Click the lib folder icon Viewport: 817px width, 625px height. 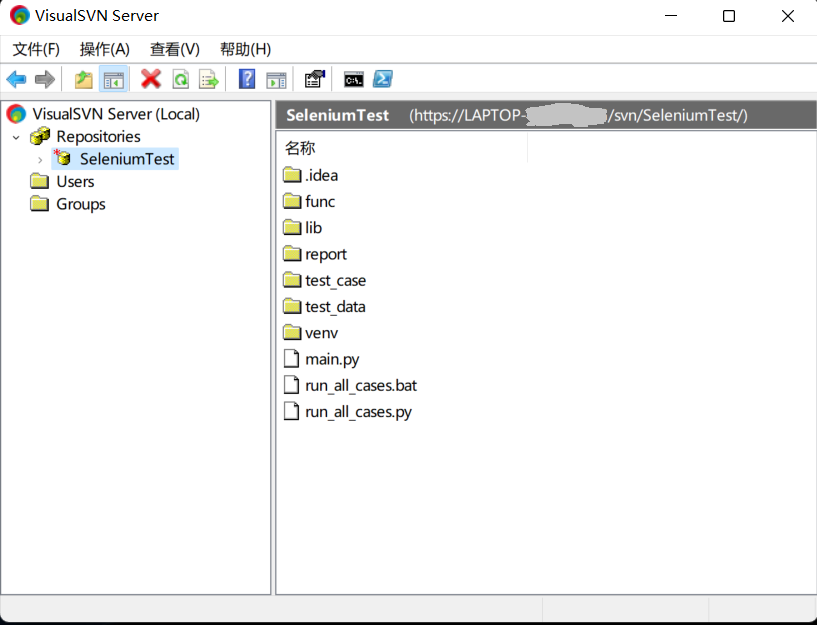click(x=292, y=227)
